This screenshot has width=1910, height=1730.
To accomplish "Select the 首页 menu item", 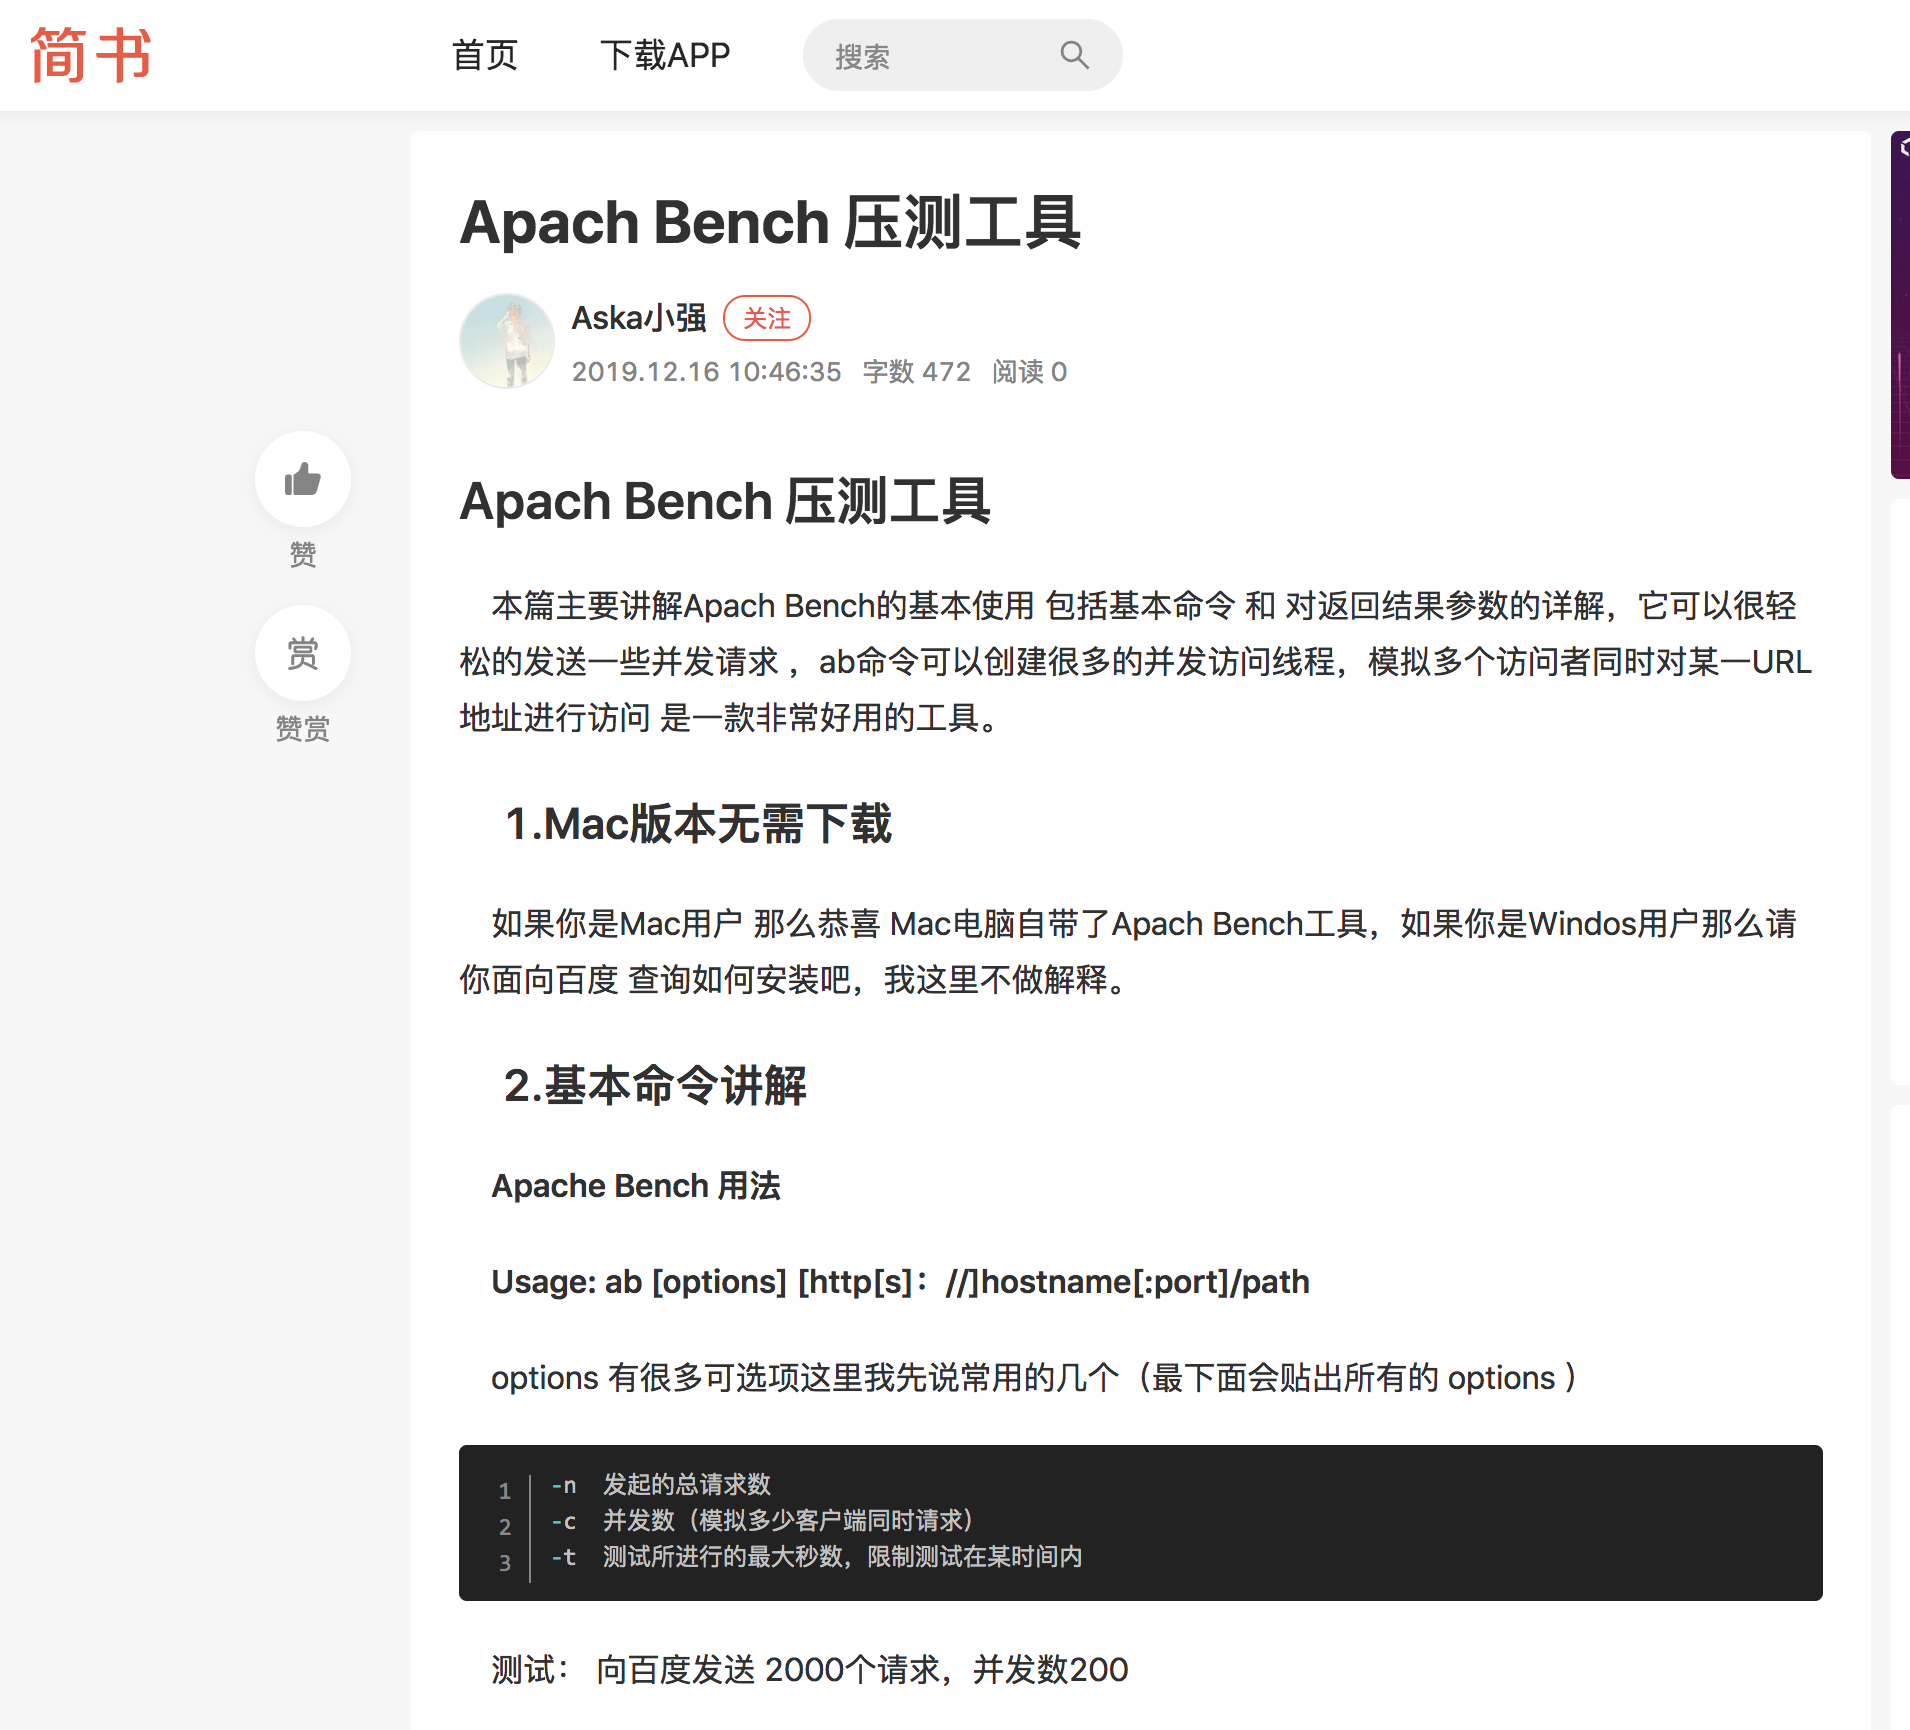I will click(485, 55).
